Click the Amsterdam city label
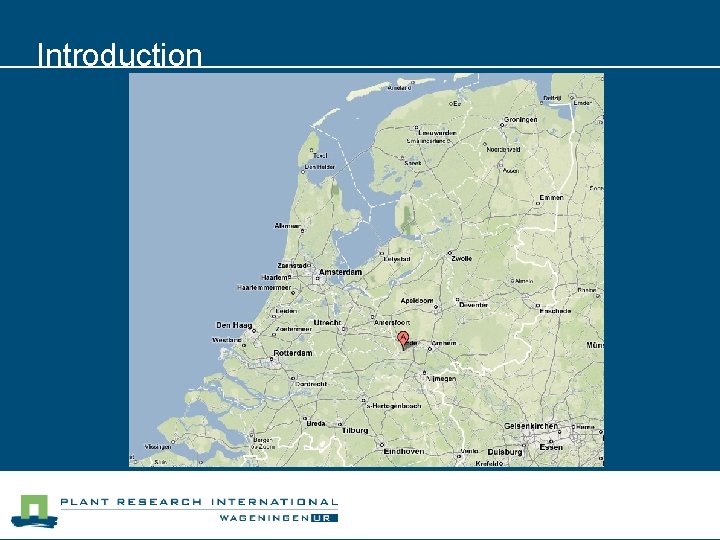Viewport: 720px width, 540px height. click(340, 272)
